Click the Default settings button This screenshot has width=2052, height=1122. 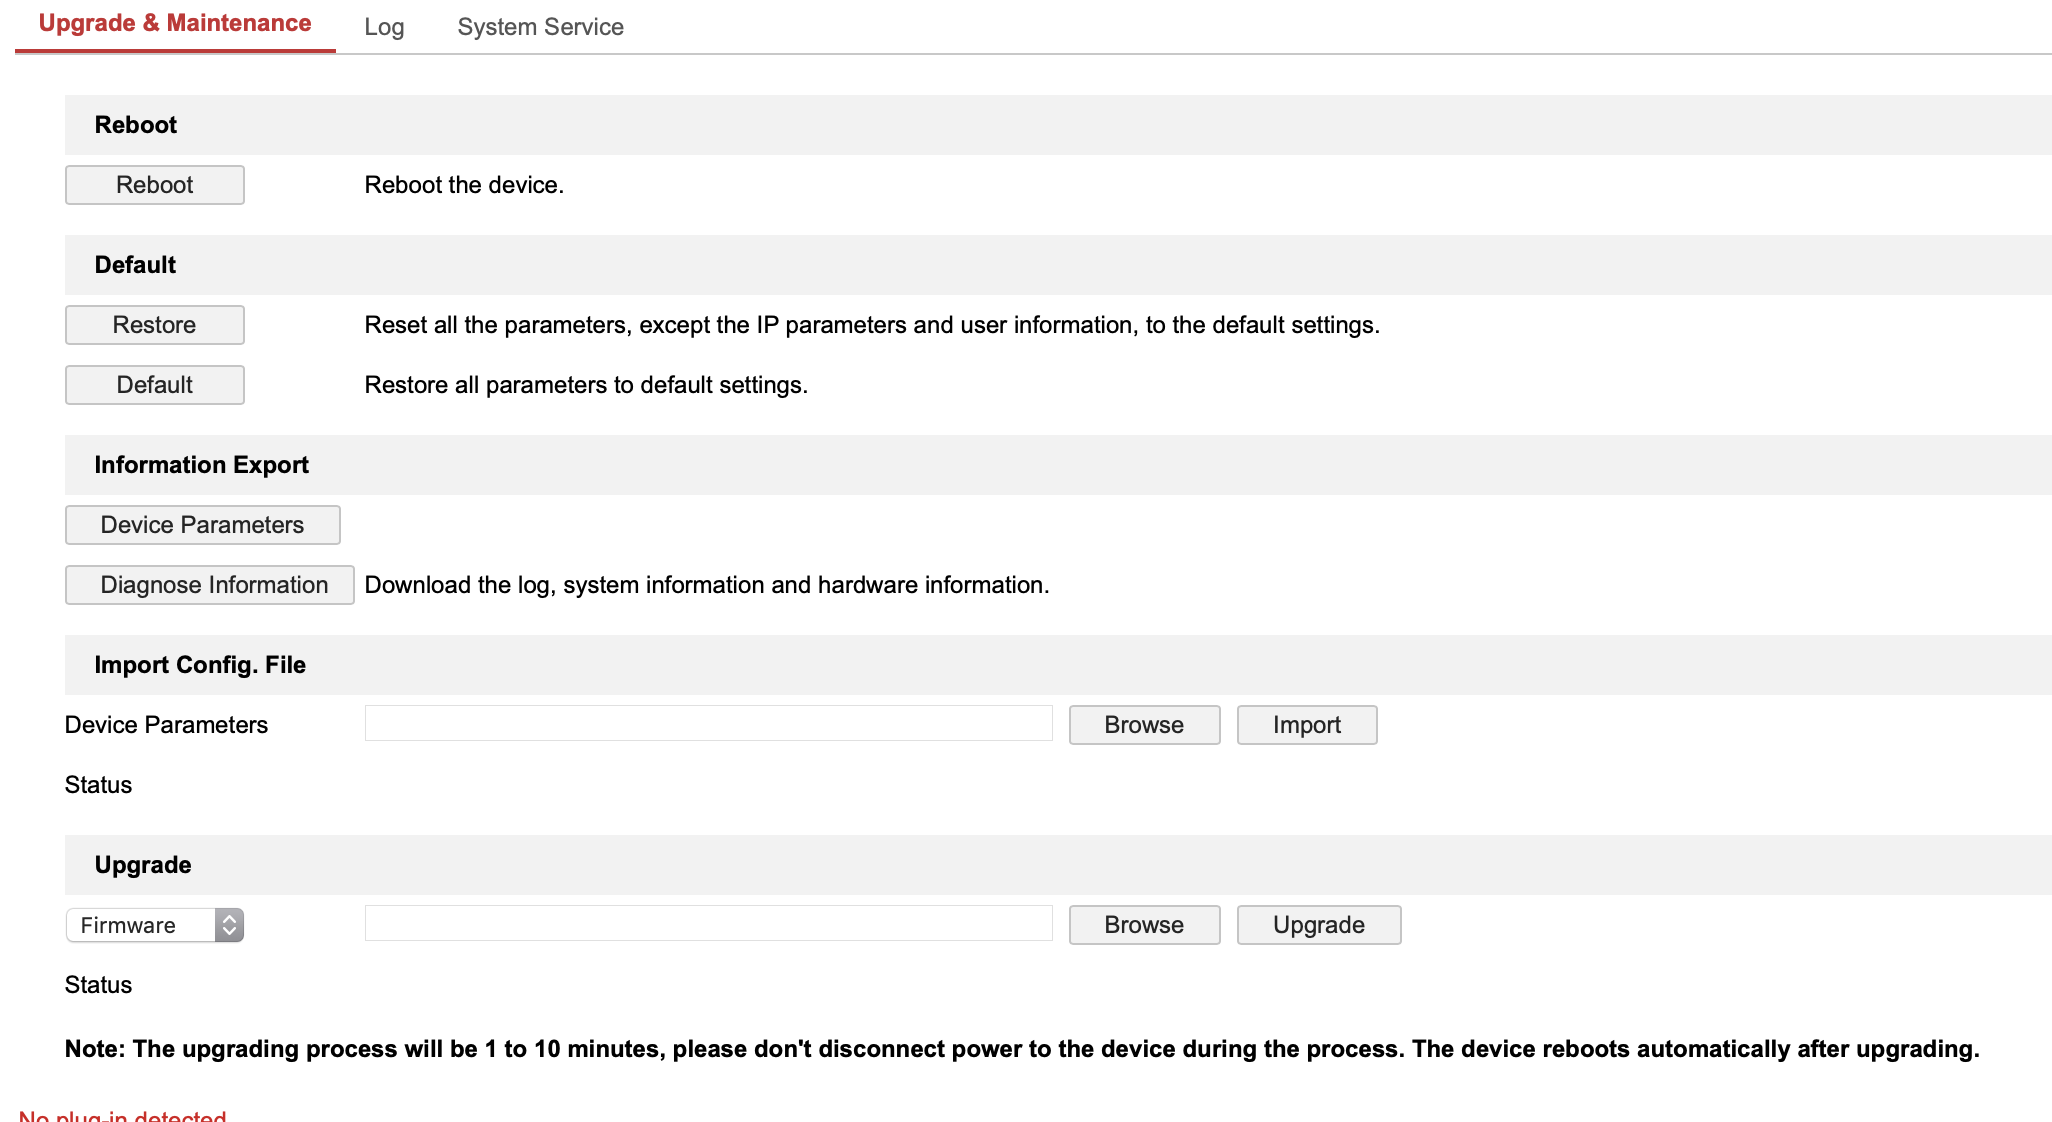click(x=154, y=385)
